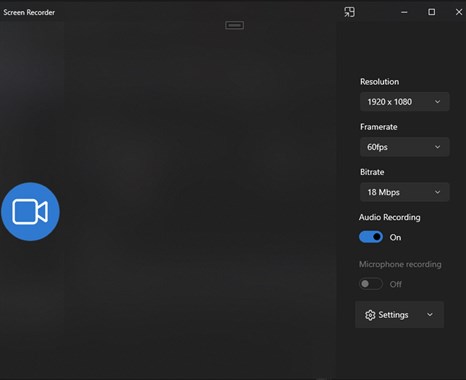Start recording with the blue camera button

point(30,212)
